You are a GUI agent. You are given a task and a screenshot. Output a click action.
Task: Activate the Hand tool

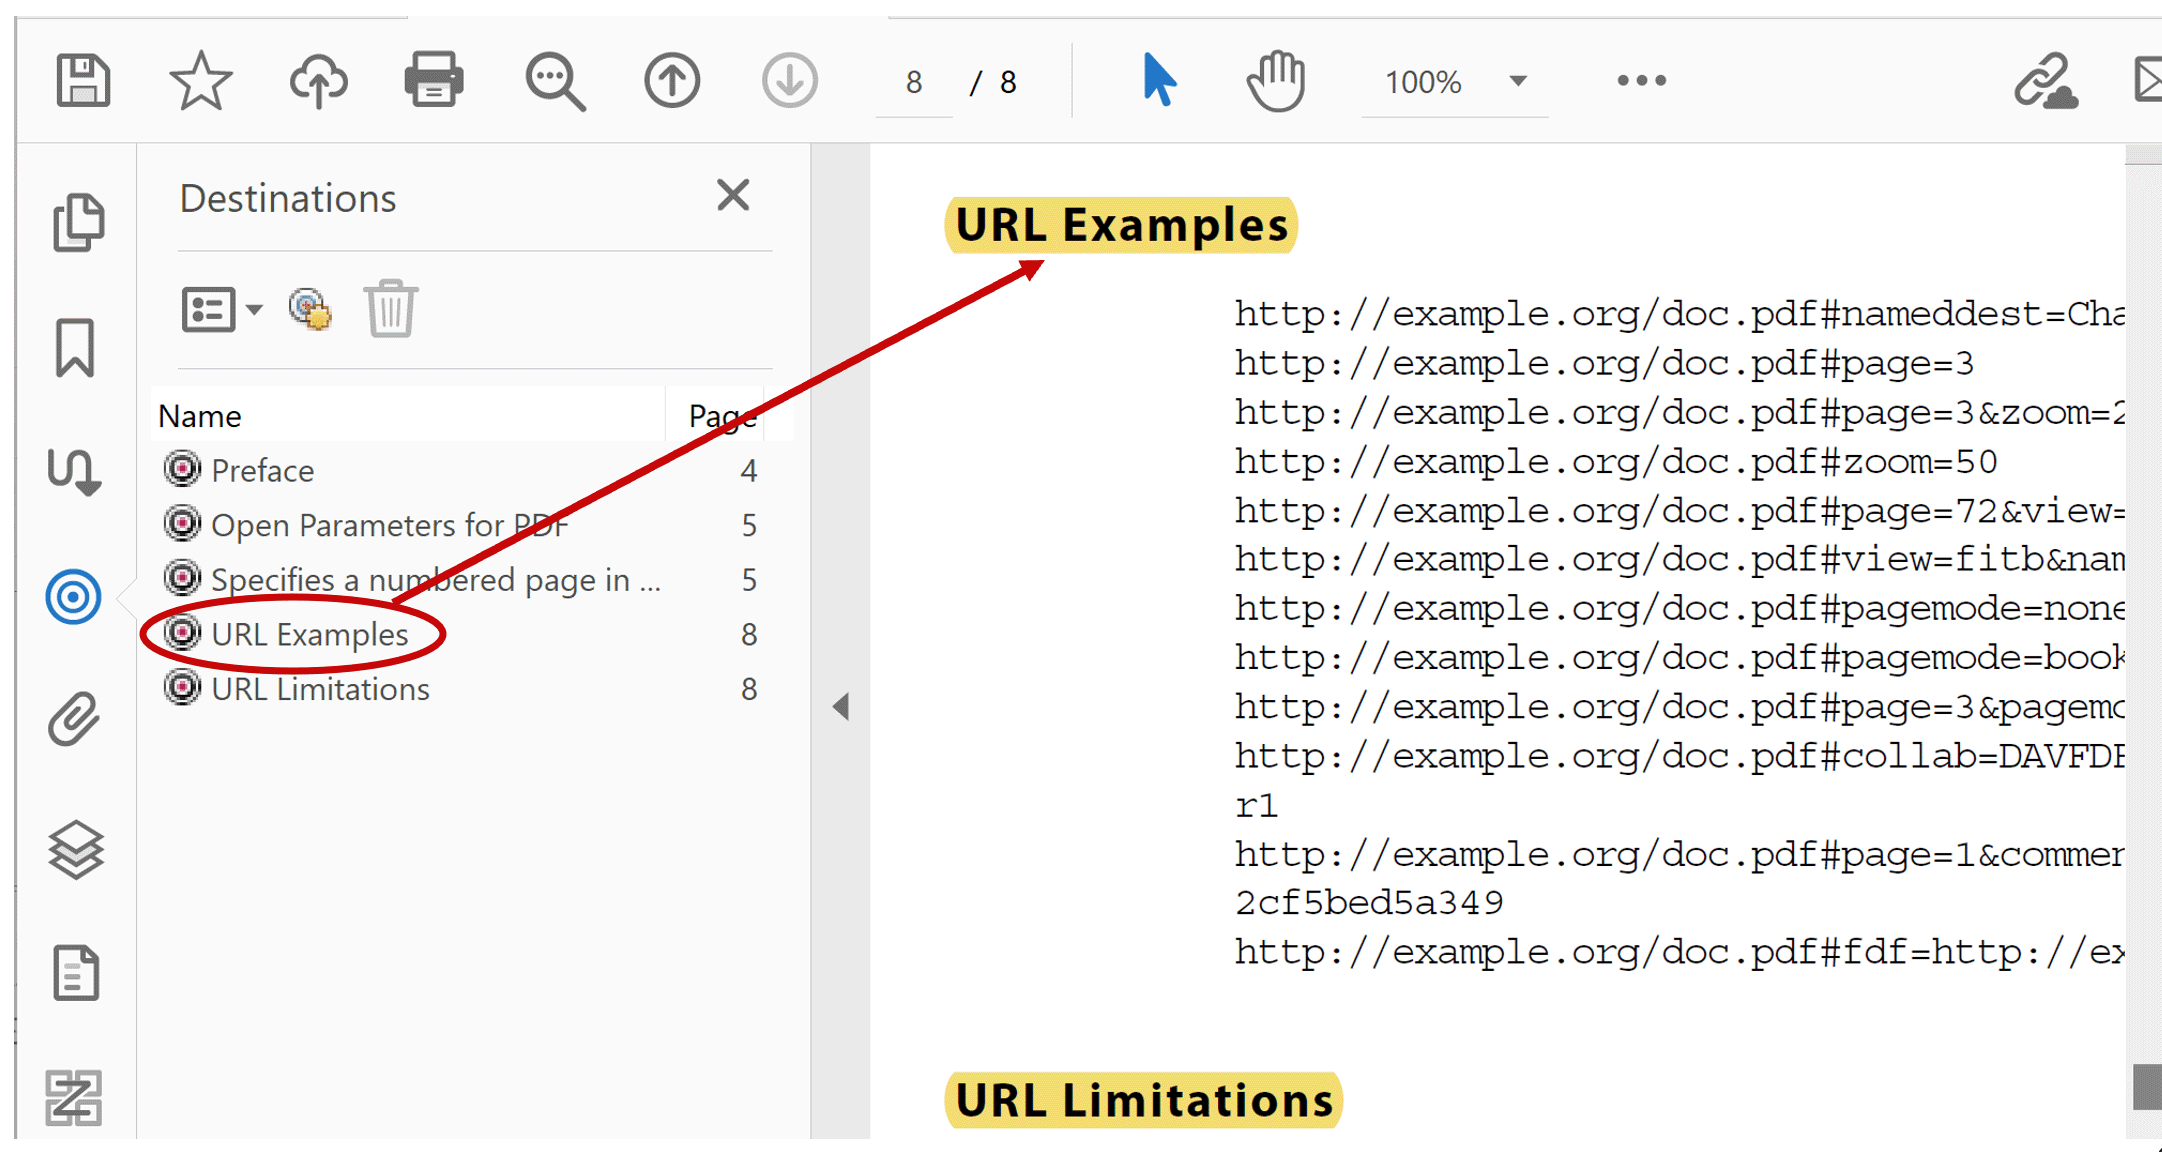coord(1276,80)
